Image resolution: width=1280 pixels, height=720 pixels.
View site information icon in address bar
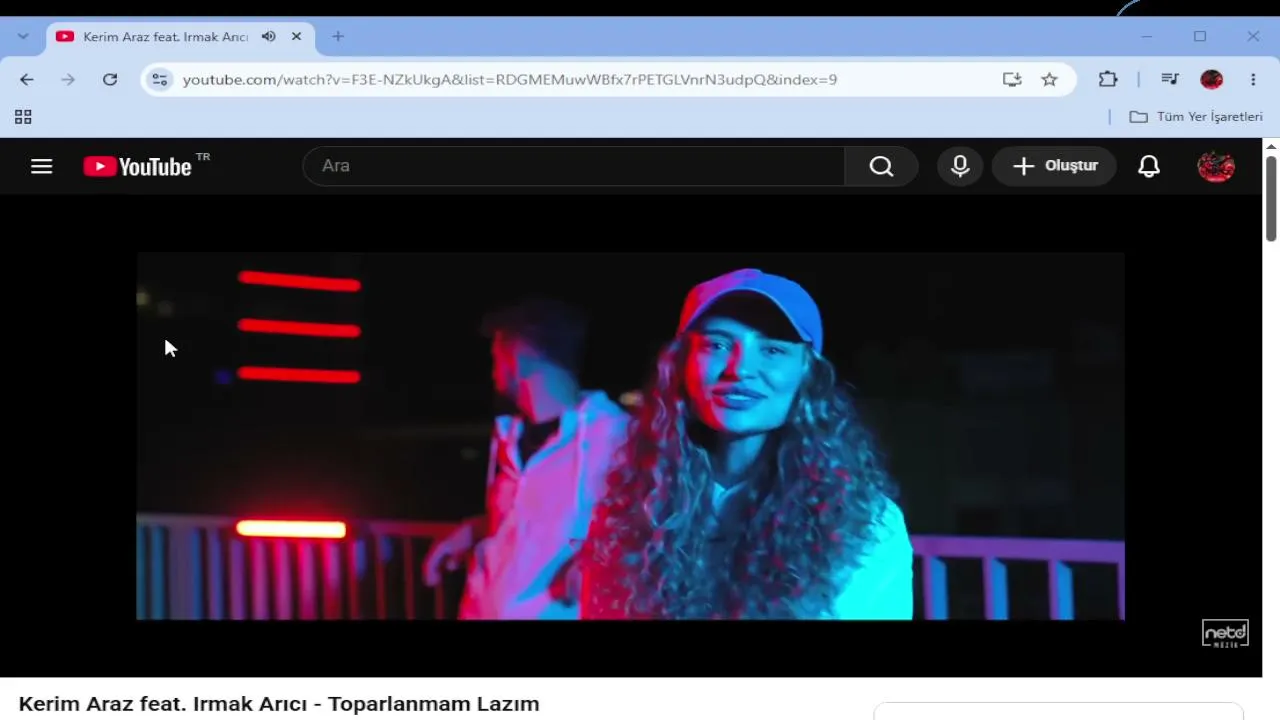tap(159, 80)
